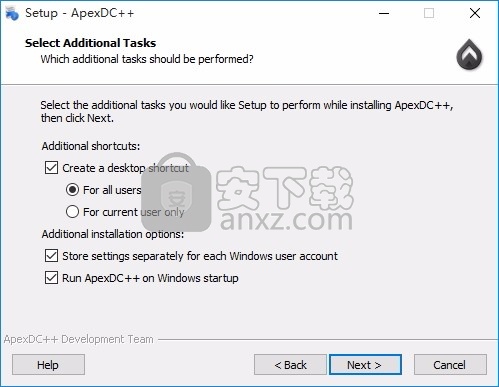This screenshot has height=387, width=499.
Task: Click the Setup - ApexDC++ title text
Action: (80, 13)
